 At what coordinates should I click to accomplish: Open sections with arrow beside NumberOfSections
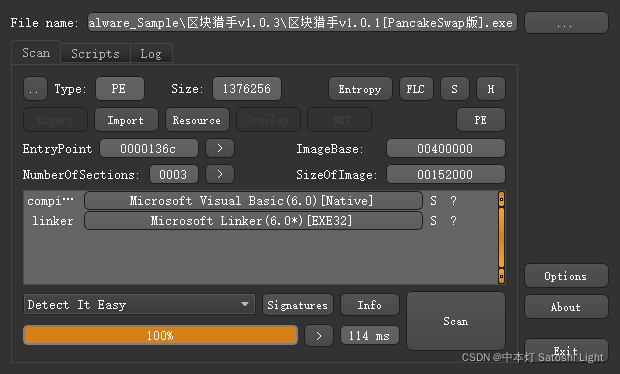tap(220, 174)
